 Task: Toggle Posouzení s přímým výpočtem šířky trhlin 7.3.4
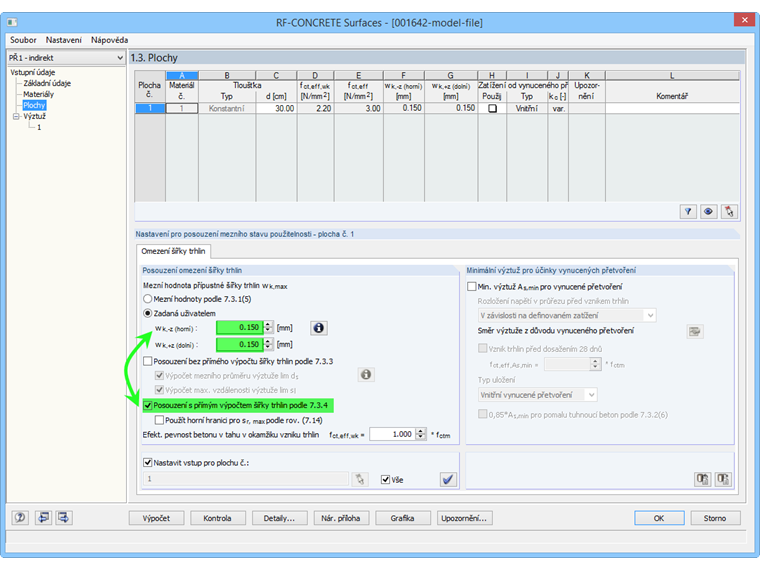[x=148, y=405]
